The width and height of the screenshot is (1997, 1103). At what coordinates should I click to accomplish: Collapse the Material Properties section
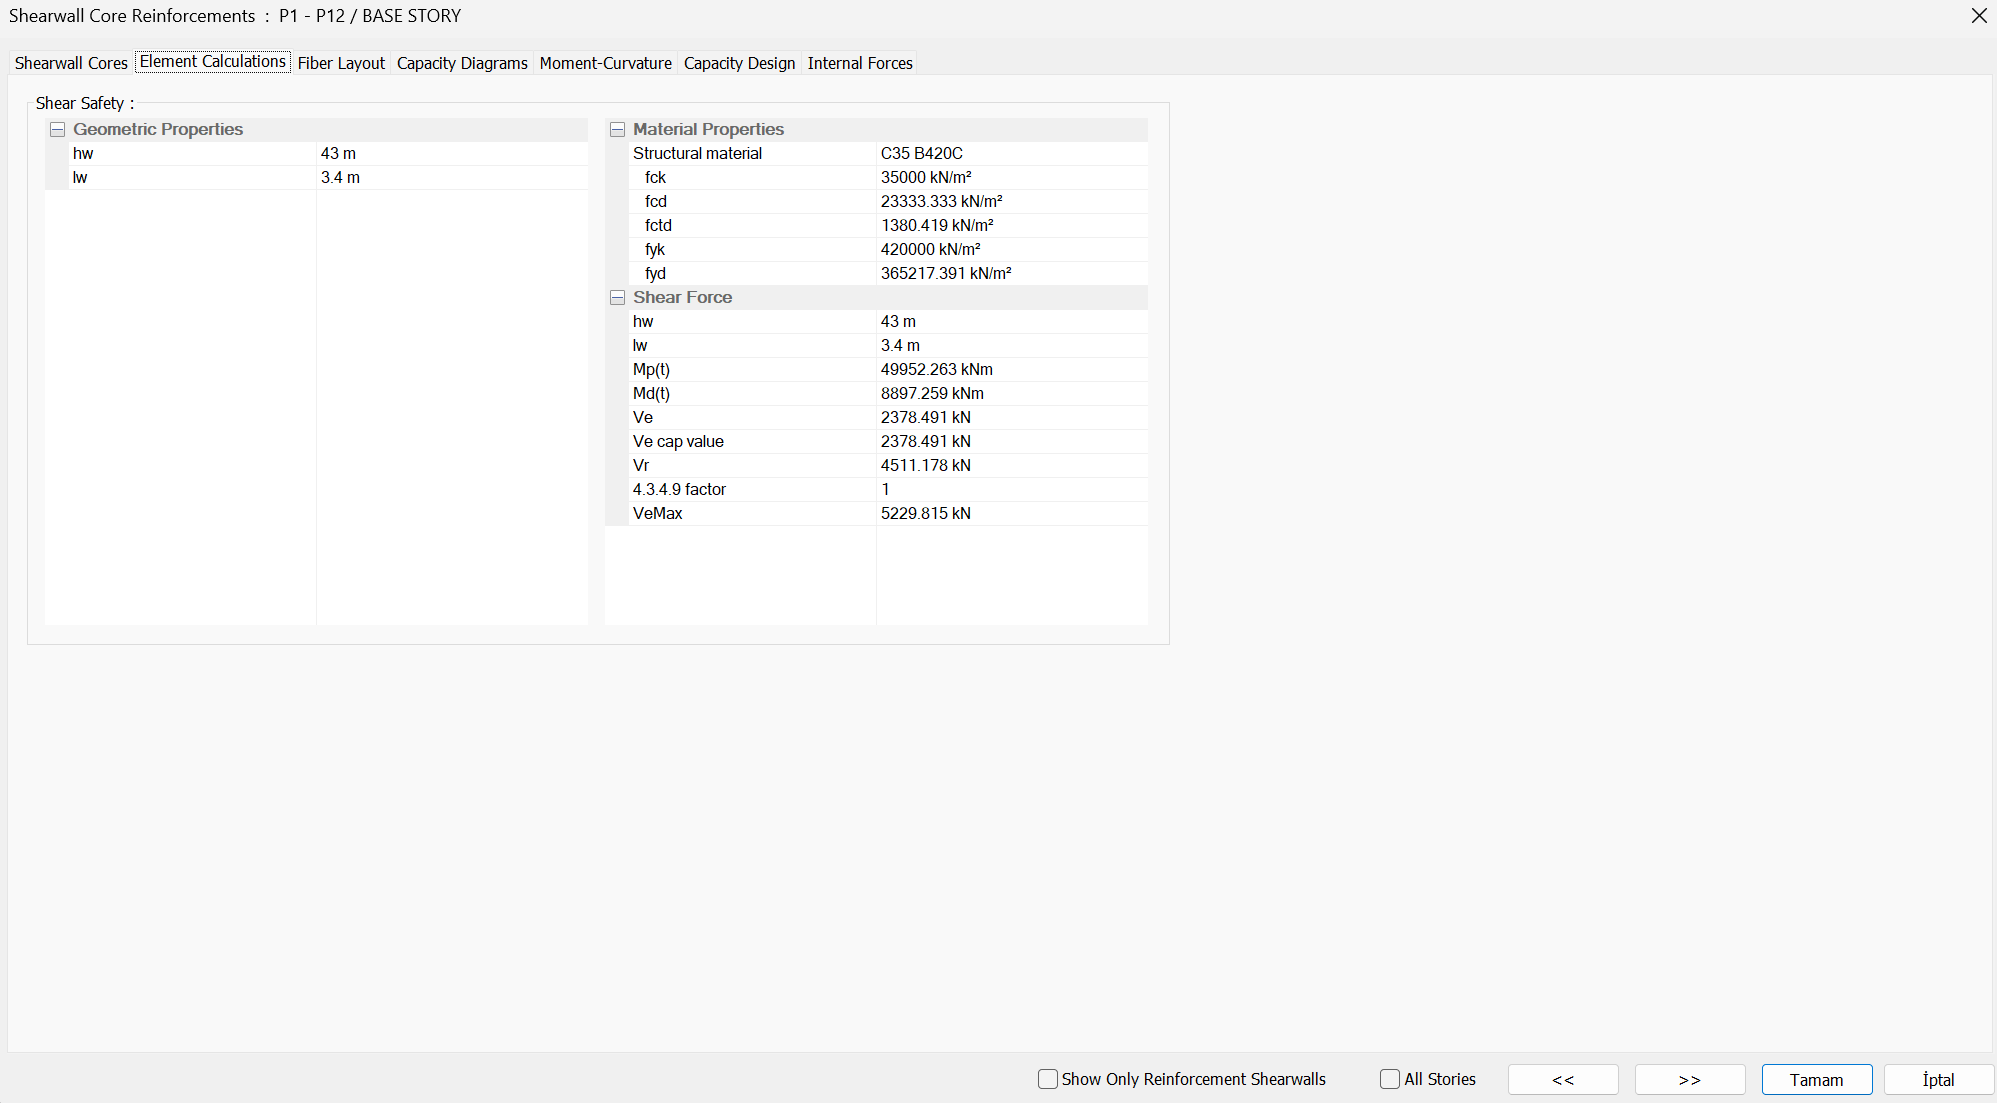pyautogui.click(x=618, y=130)
